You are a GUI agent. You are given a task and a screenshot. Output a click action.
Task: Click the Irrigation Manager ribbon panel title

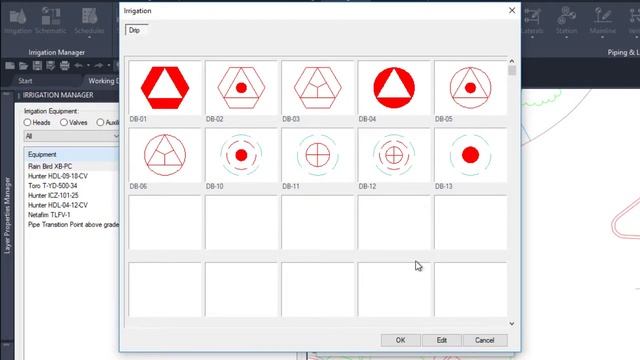coord(57,52)
